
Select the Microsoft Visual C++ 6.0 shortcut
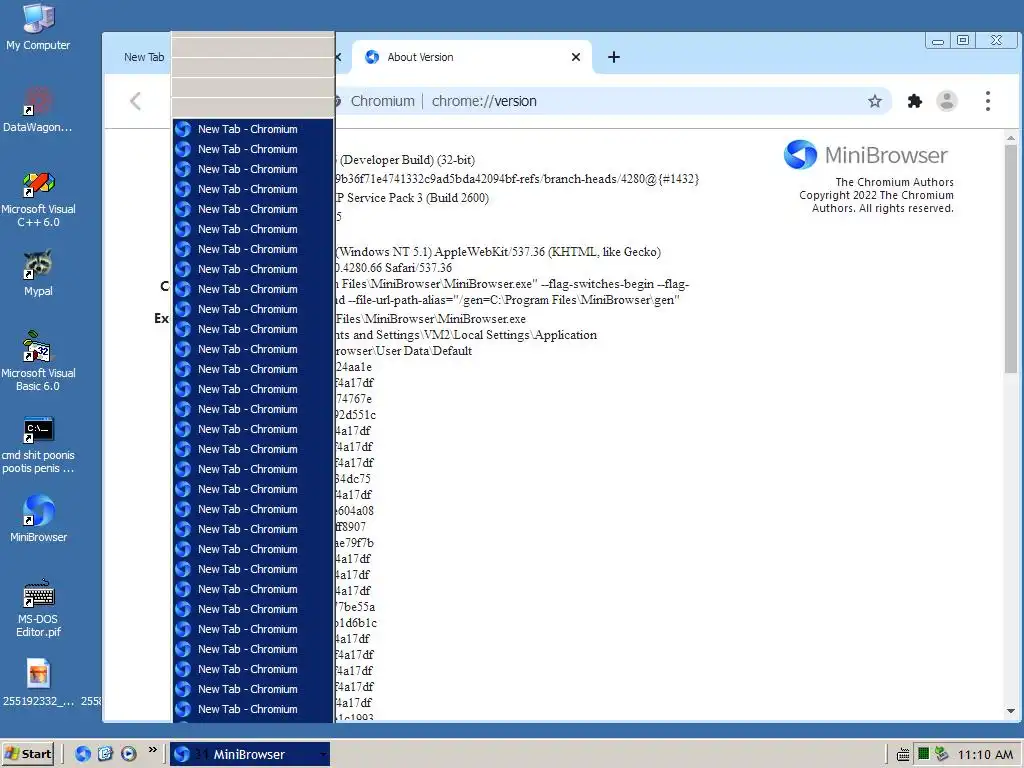(38, 199)
